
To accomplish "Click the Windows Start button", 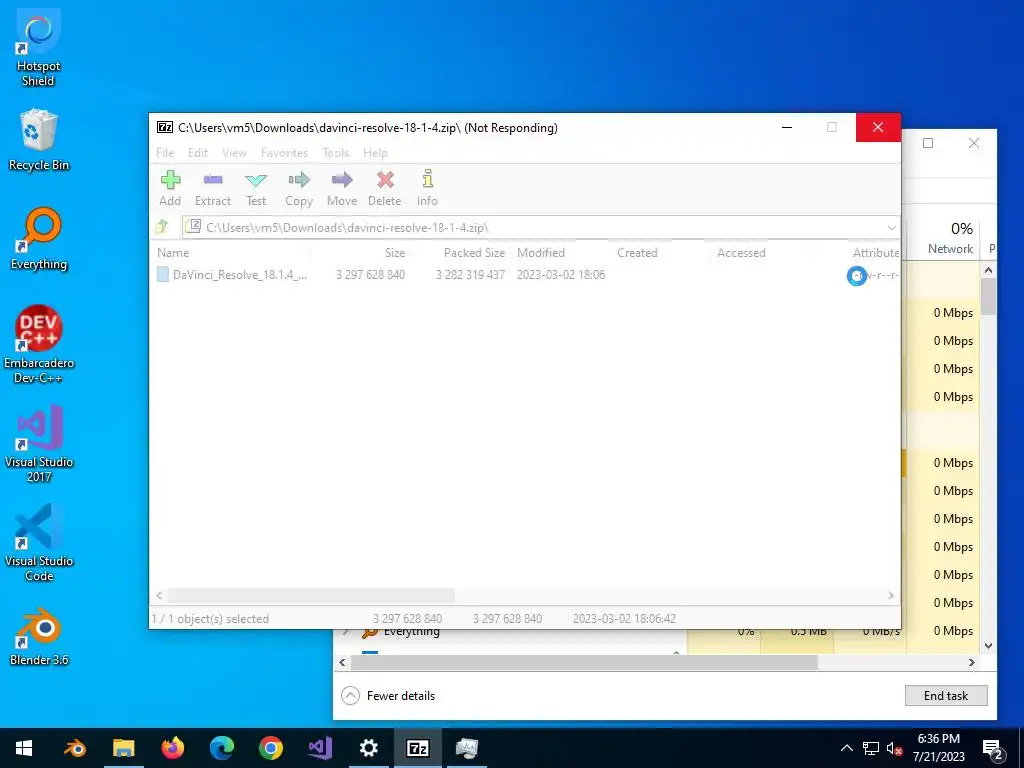I will pos(24,748).
